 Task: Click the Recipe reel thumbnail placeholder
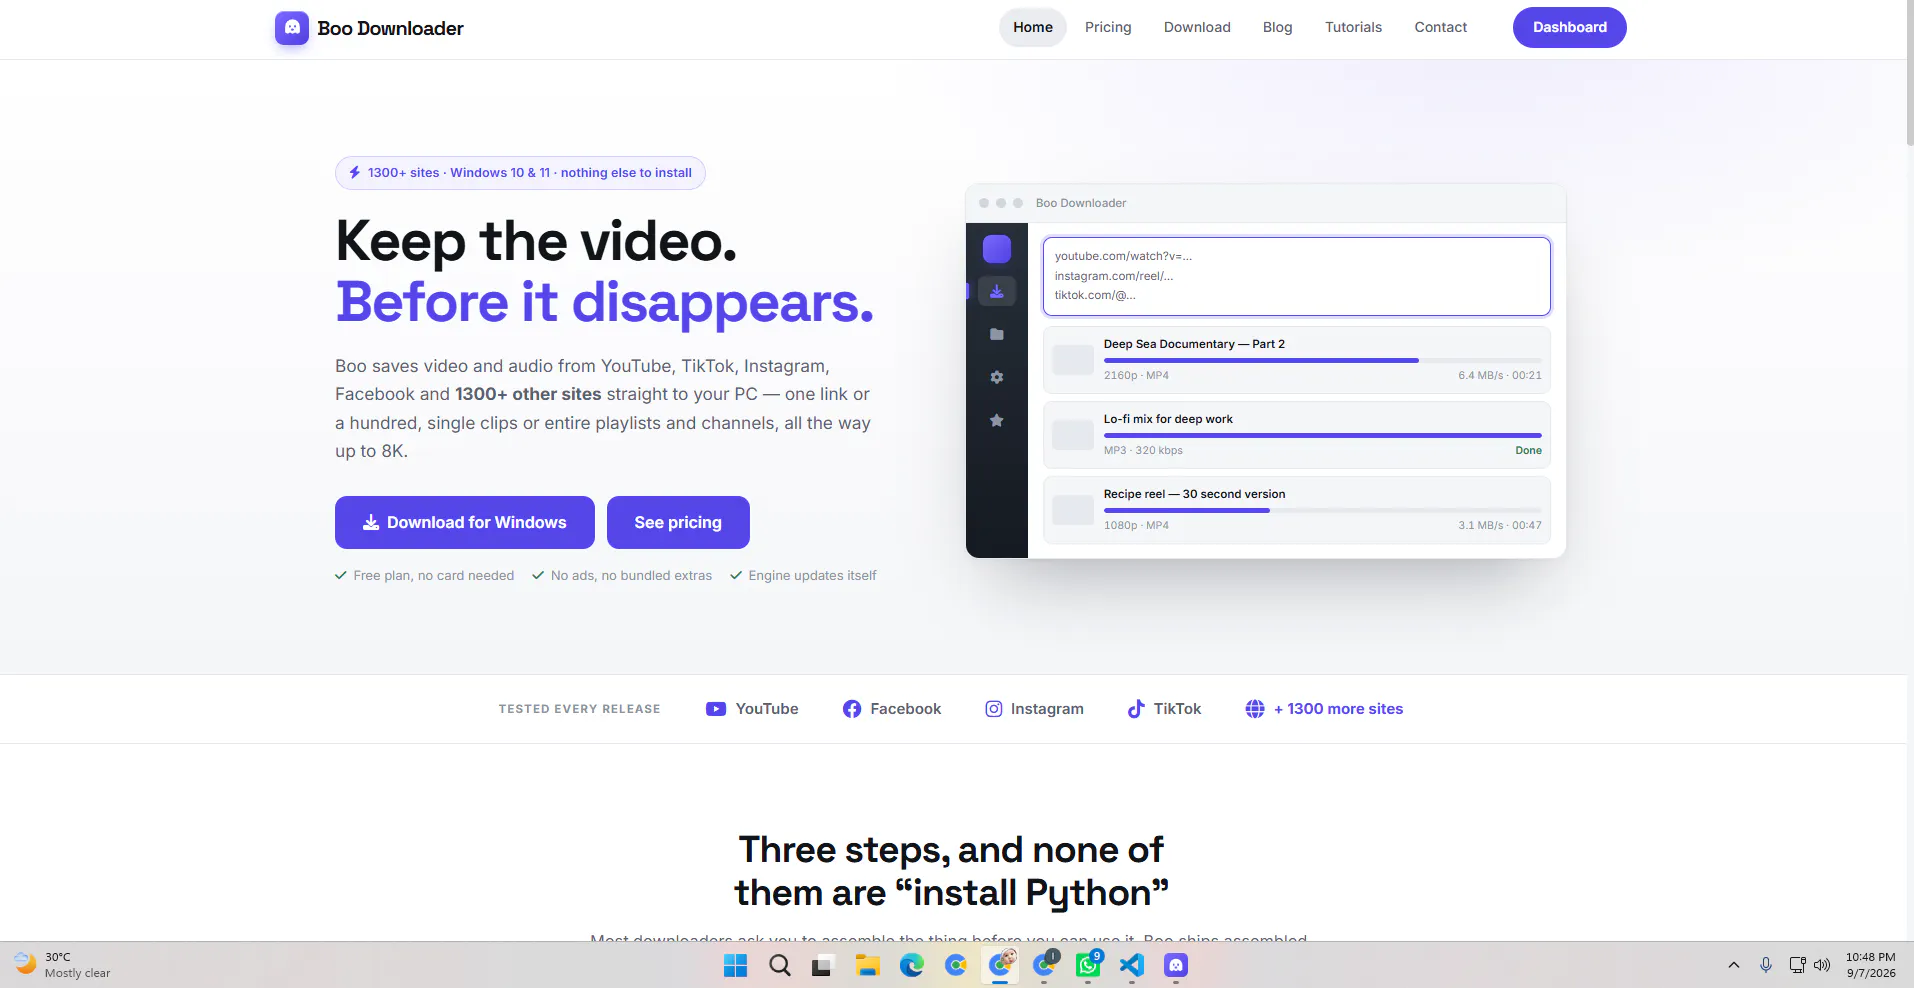click(x=1073, y=510)
